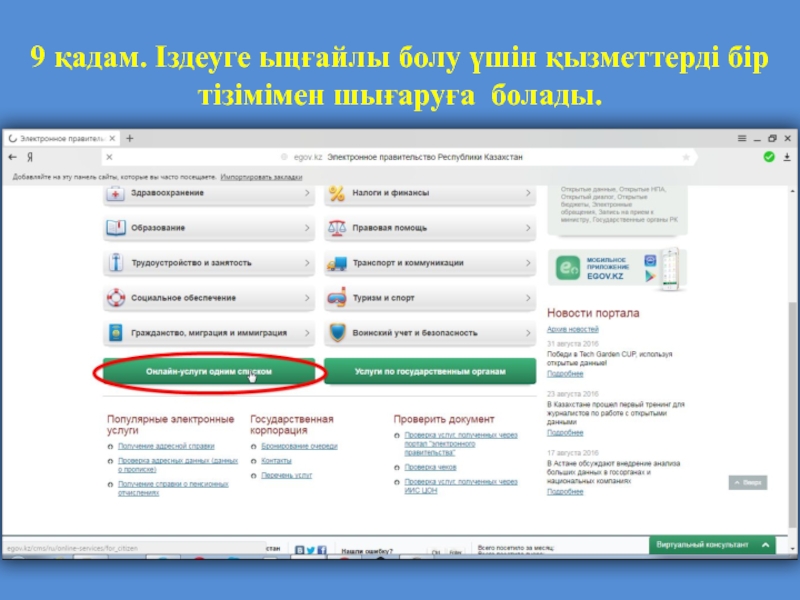Expand Образование category chevron
Viewport: 800px width, 600px height.
(307, 228)
